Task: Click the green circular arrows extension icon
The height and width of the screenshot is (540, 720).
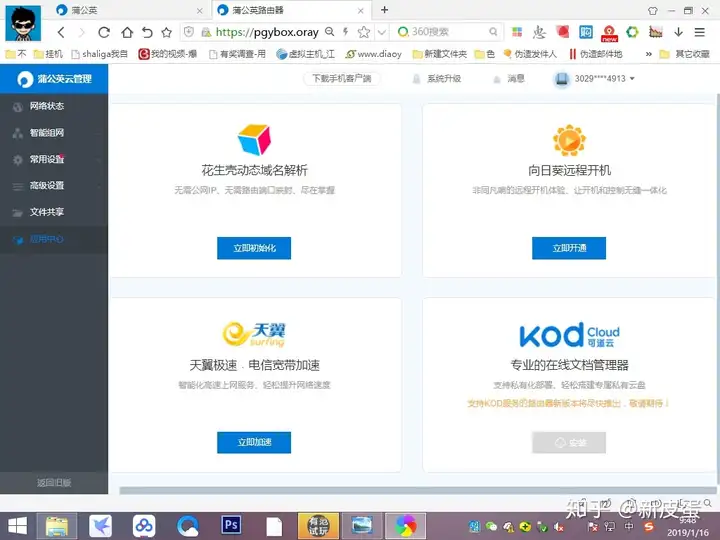Action: (632, 32)
